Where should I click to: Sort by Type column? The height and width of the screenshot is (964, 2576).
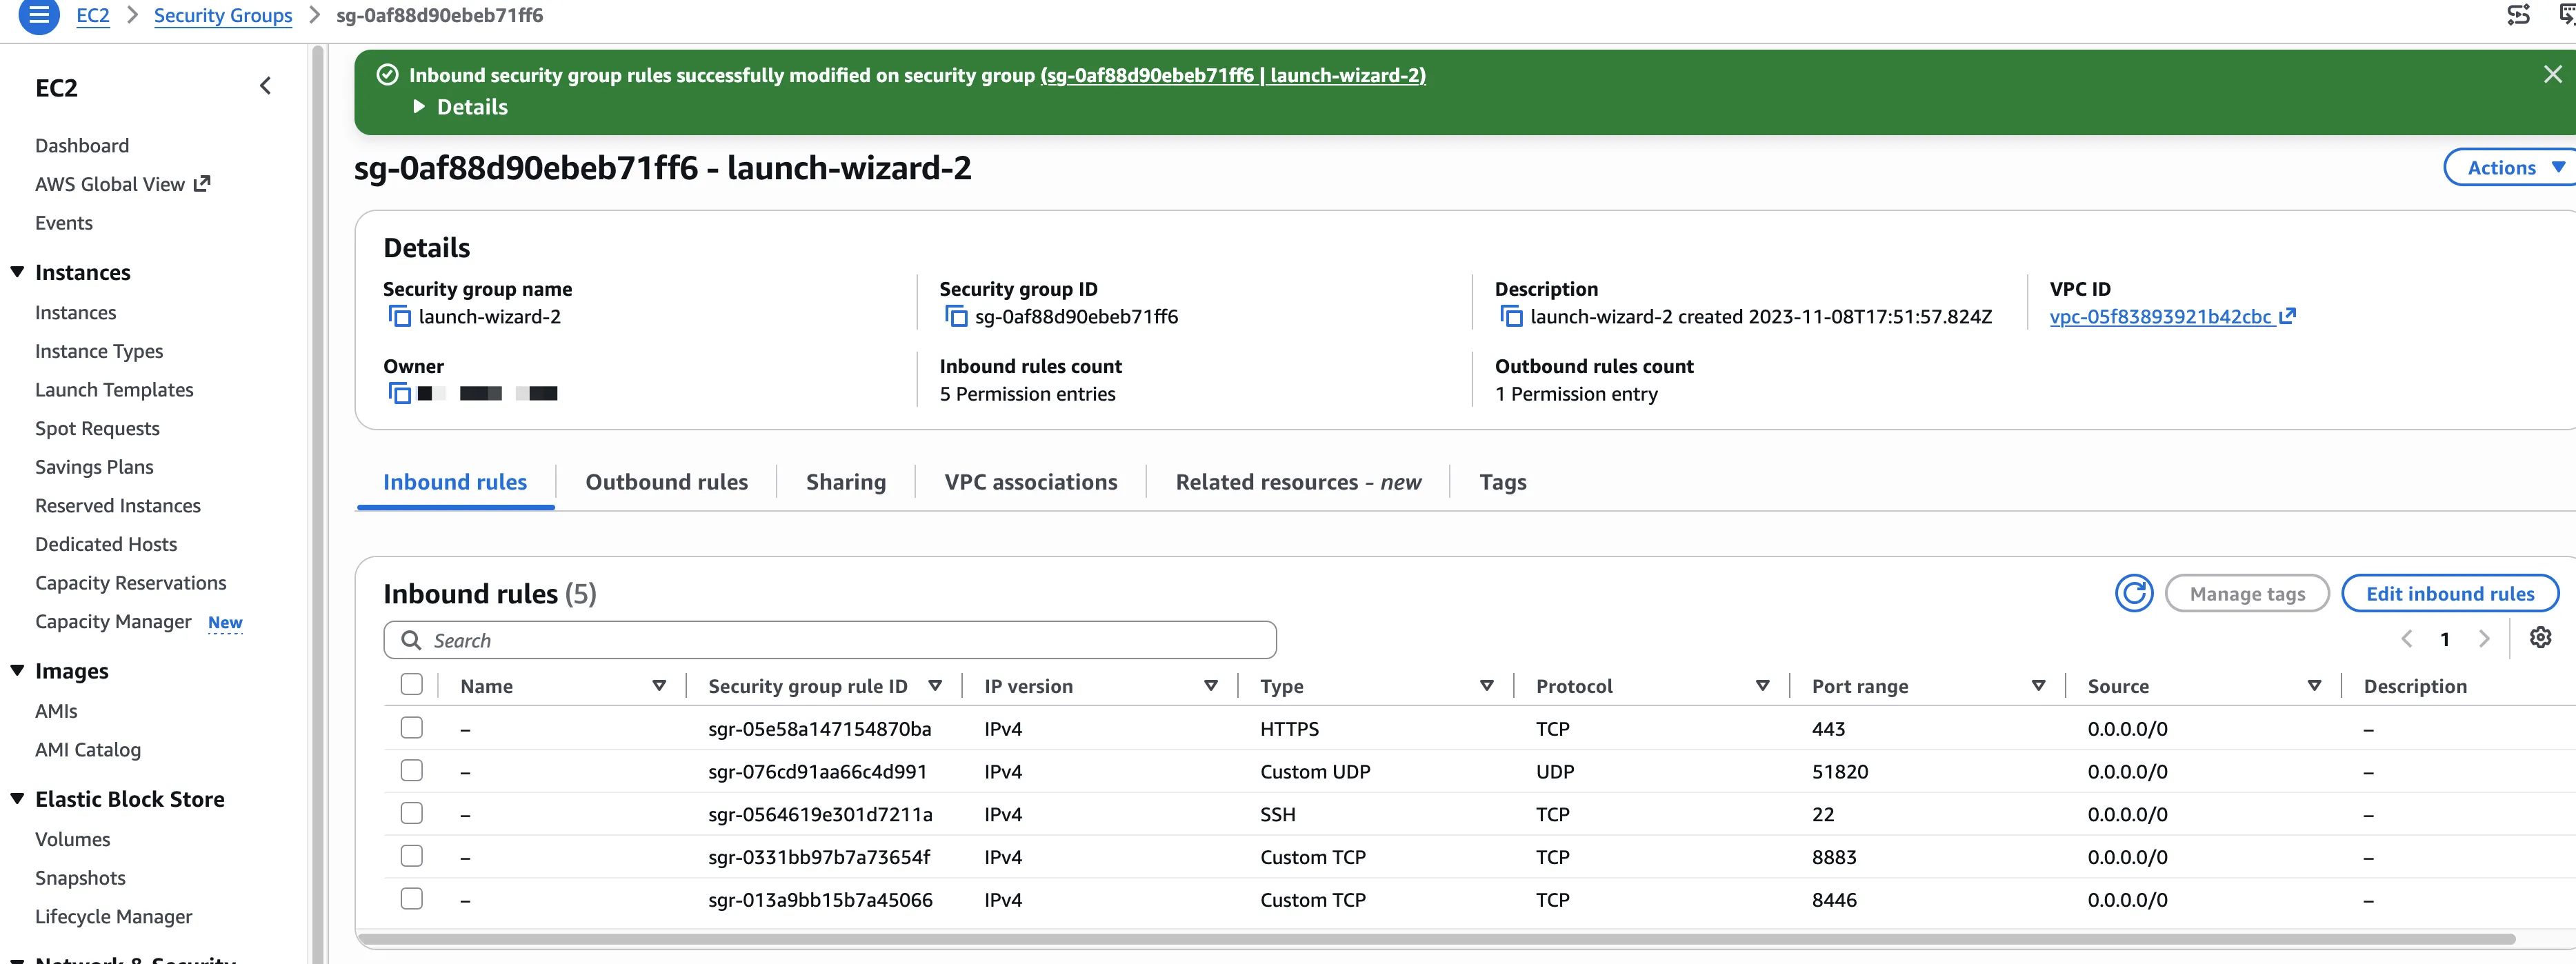(x=1487, y=686)
